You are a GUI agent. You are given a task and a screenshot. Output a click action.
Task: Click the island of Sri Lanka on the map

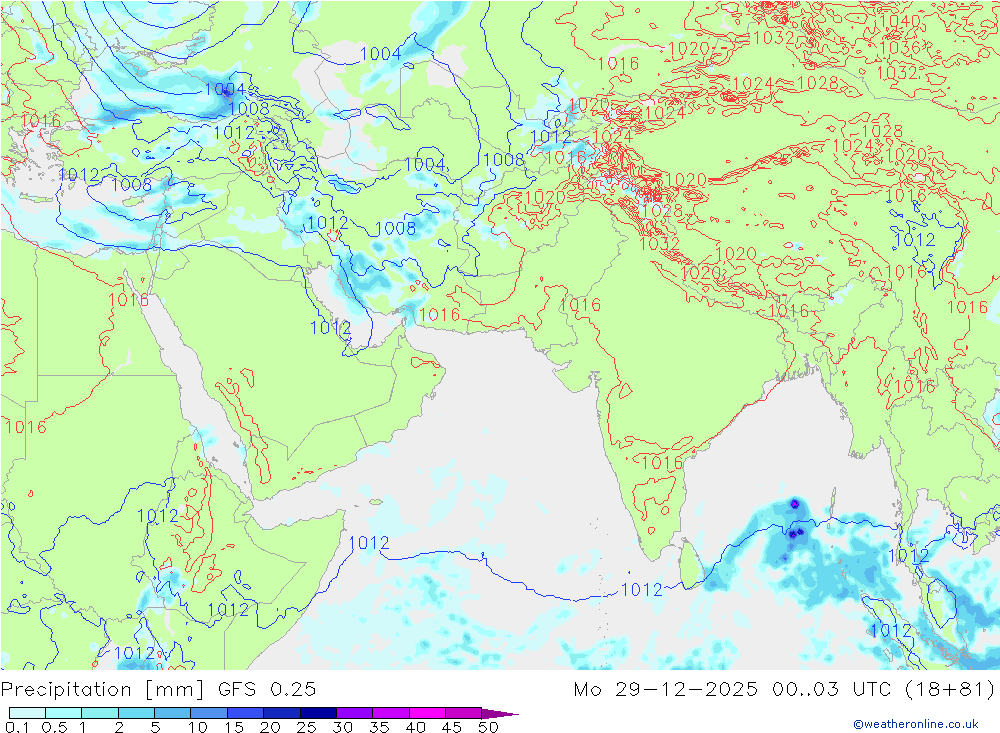click(x=691, y=564)
